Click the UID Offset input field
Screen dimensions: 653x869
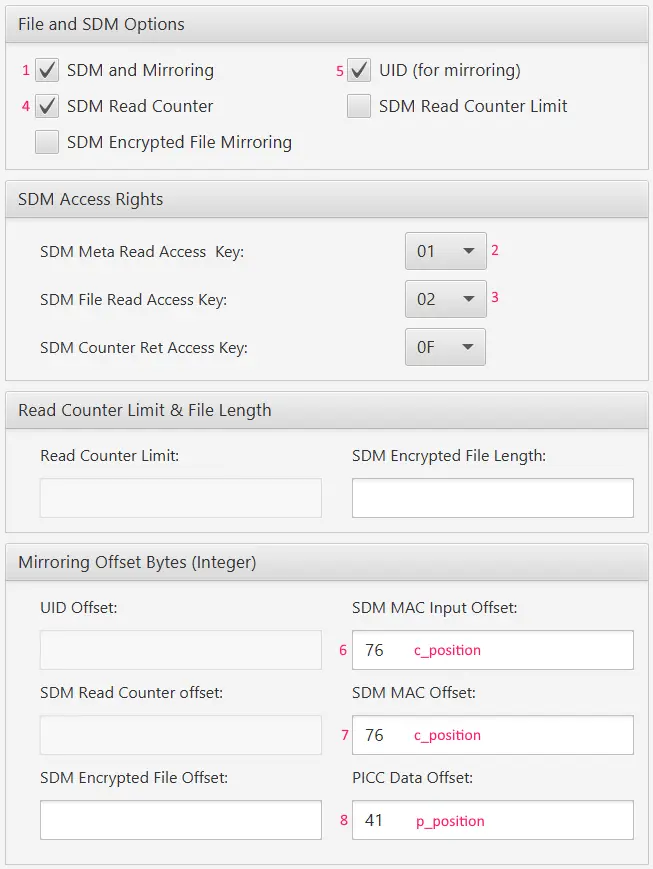click(x=181, y=650)
